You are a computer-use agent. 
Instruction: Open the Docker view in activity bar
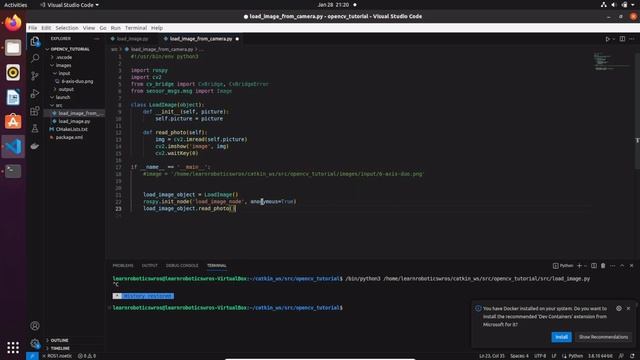pos(35,146)
